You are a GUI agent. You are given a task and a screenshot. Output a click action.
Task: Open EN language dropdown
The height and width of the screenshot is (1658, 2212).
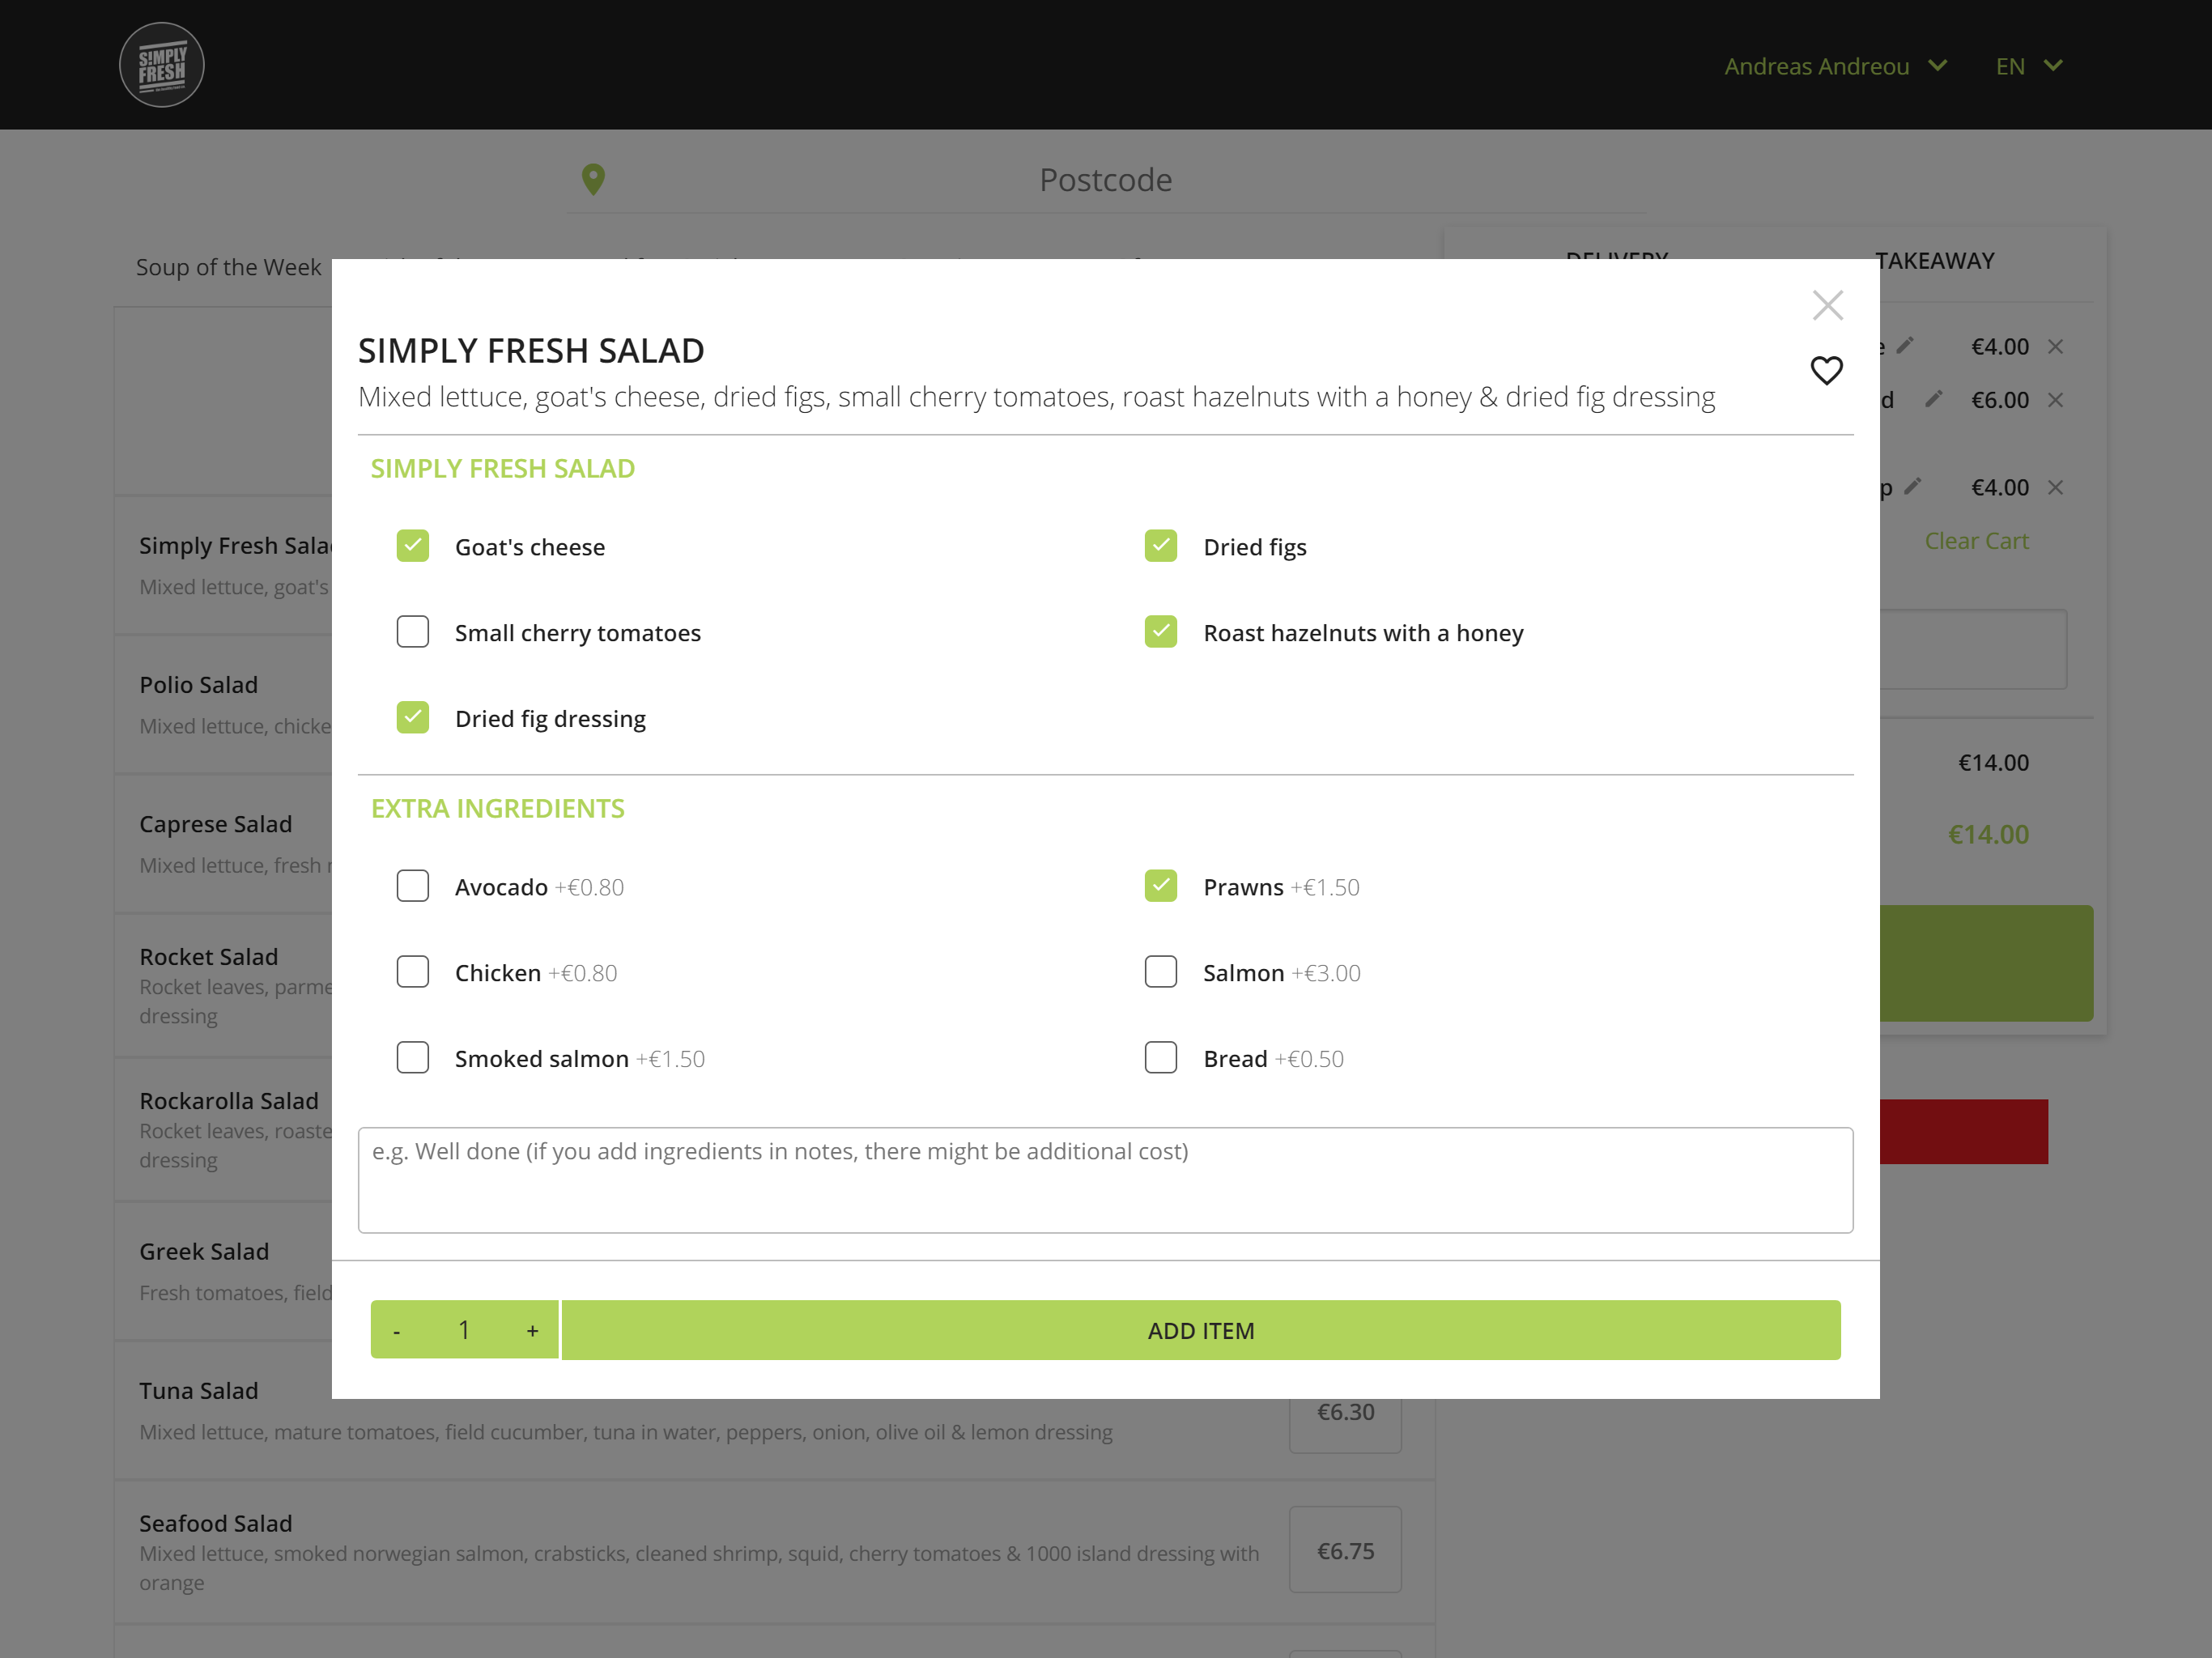(x=2028, y=66)
